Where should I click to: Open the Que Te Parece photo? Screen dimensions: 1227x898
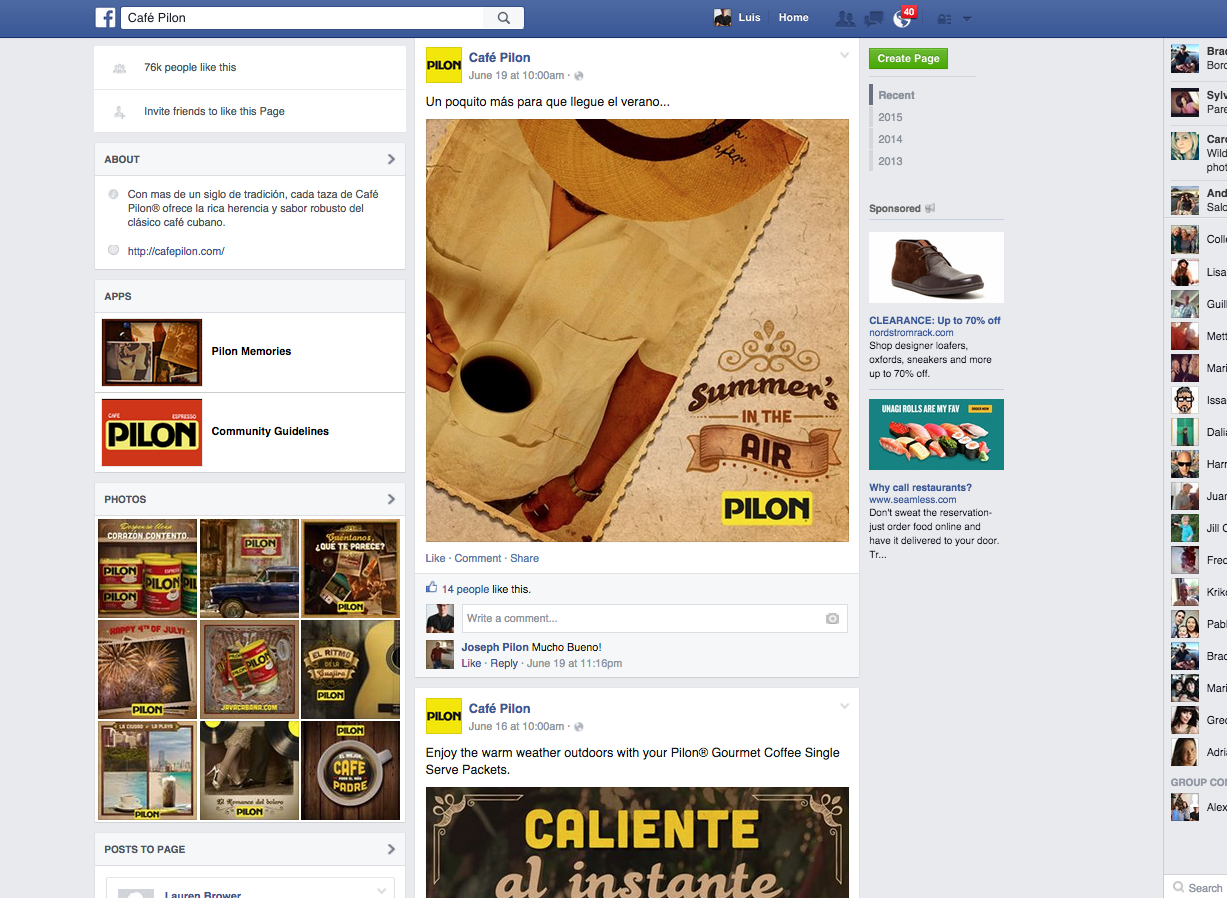click(x=351, y=568)
